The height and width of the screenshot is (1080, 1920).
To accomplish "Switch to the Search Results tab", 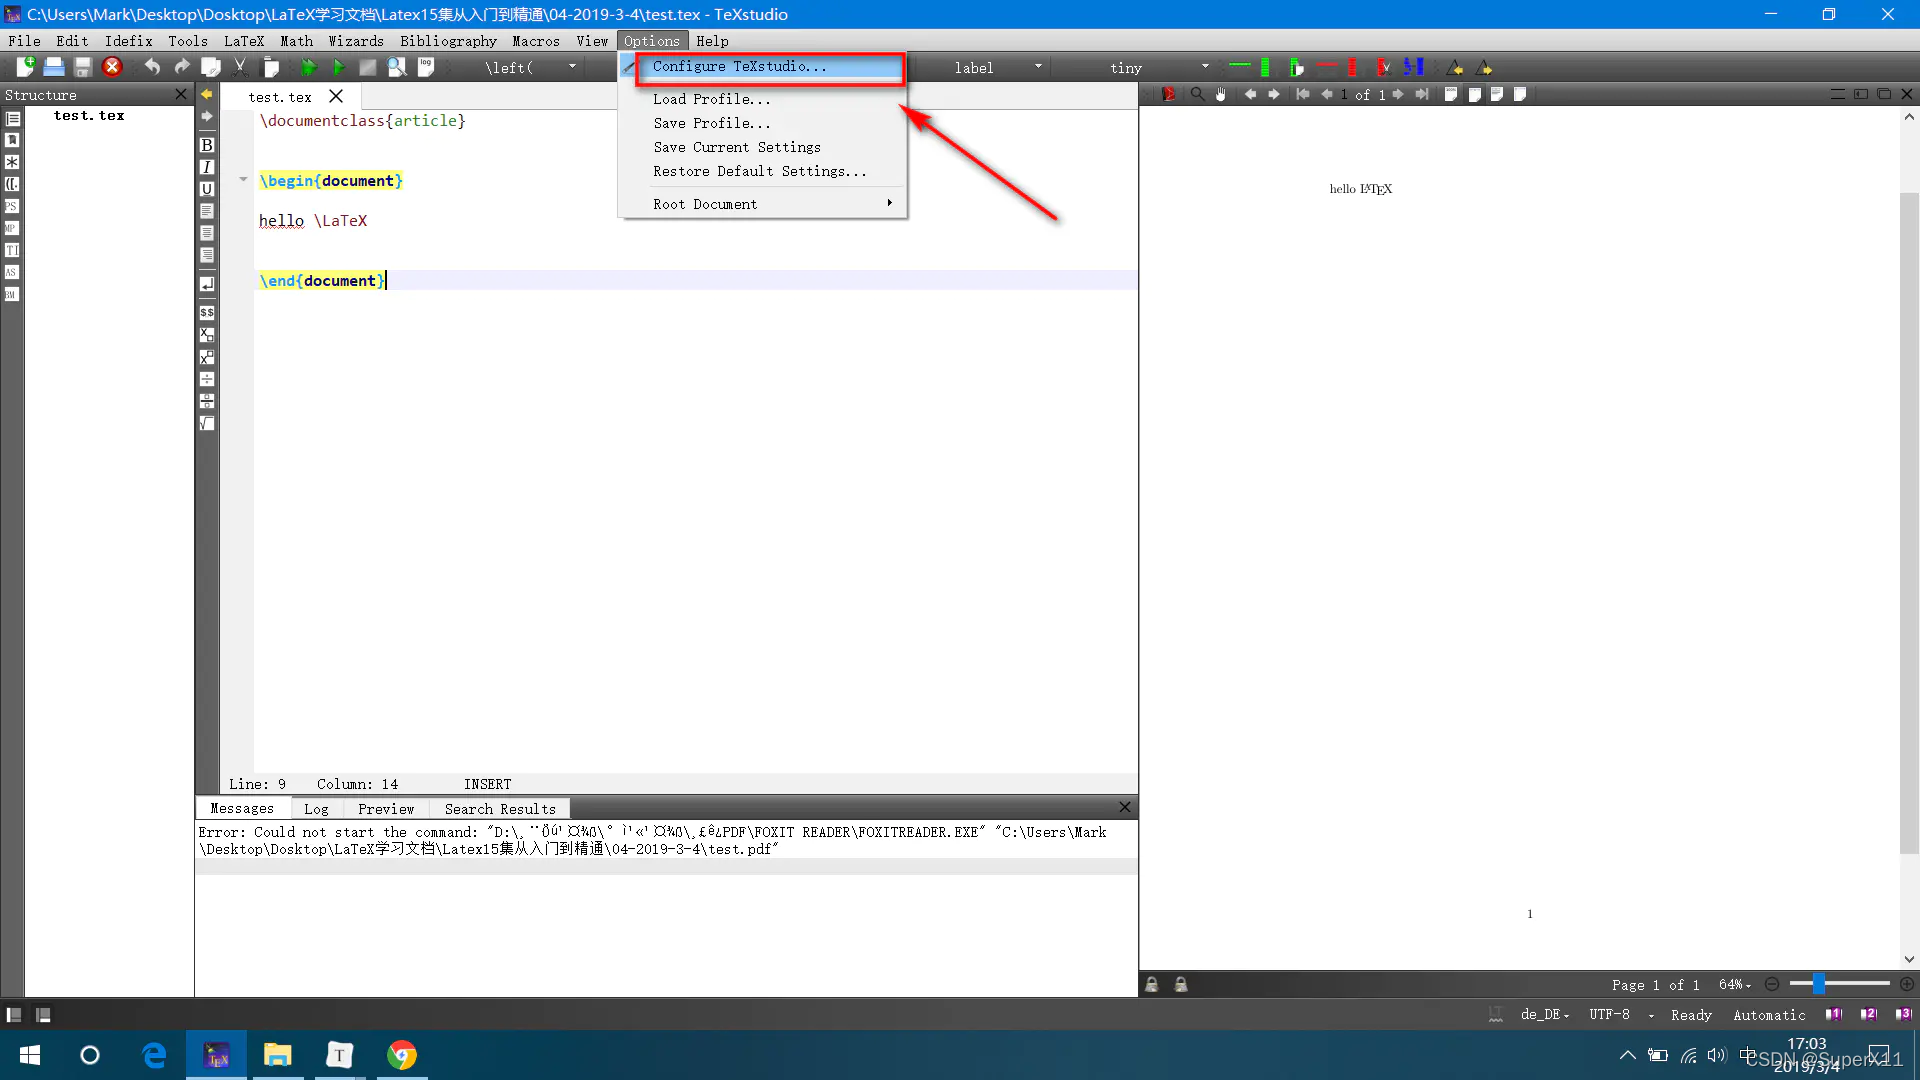I will coord(500,809).
